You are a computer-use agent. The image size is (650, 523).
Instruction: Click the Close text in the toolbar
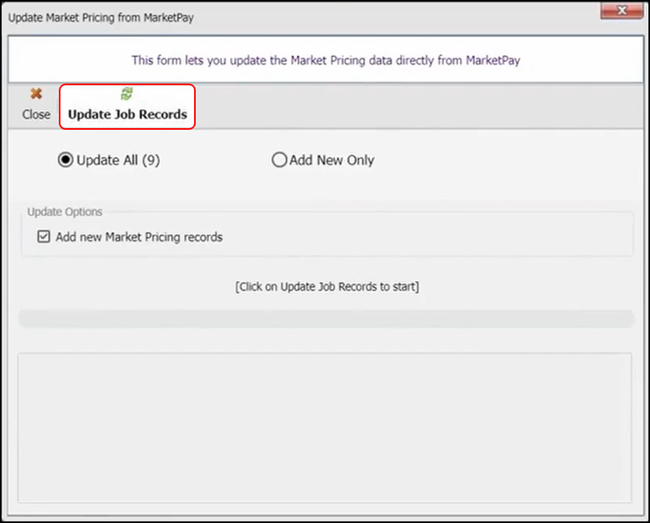(36, 114)
